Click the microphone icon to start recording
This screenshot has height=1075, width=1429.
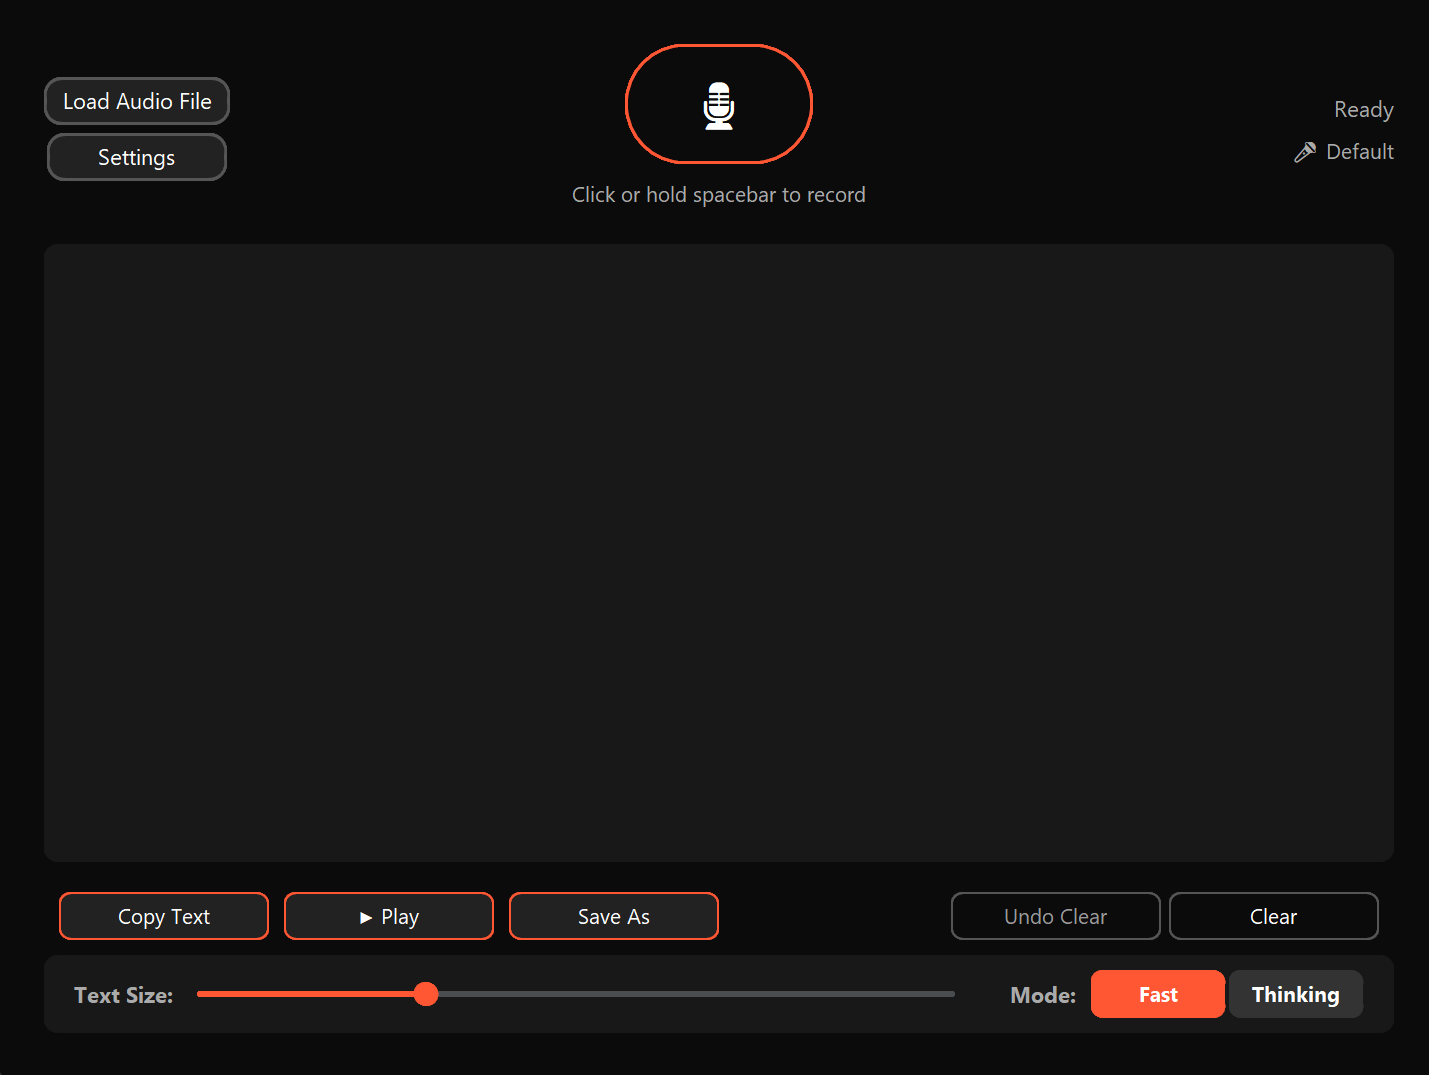(x=718, y=104)
